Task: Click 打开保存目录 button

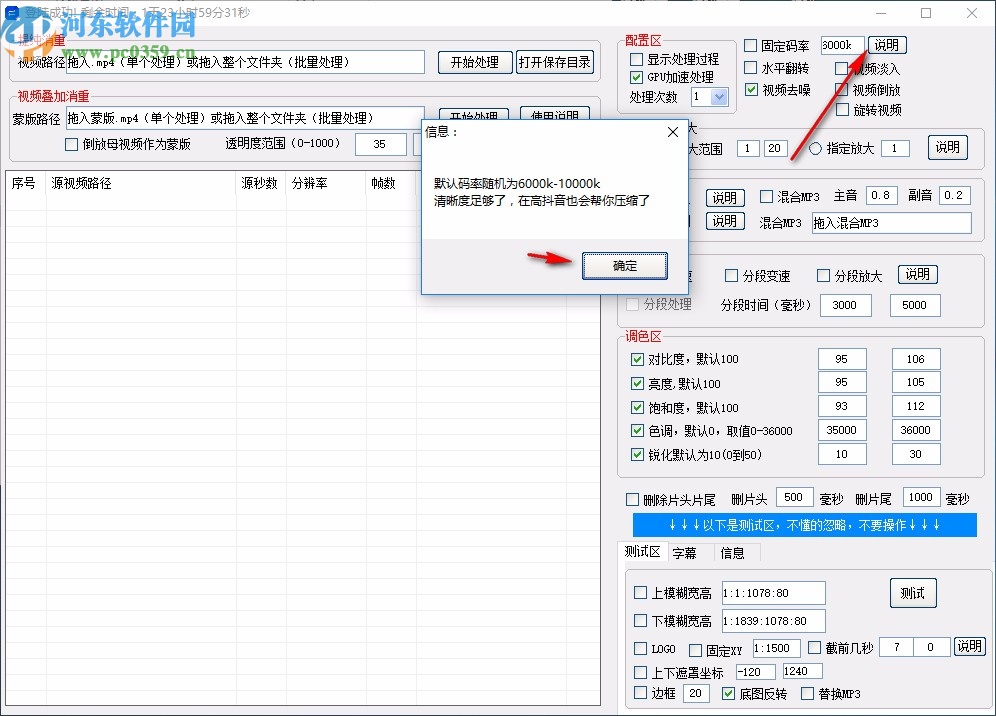Action: point(555,61)
